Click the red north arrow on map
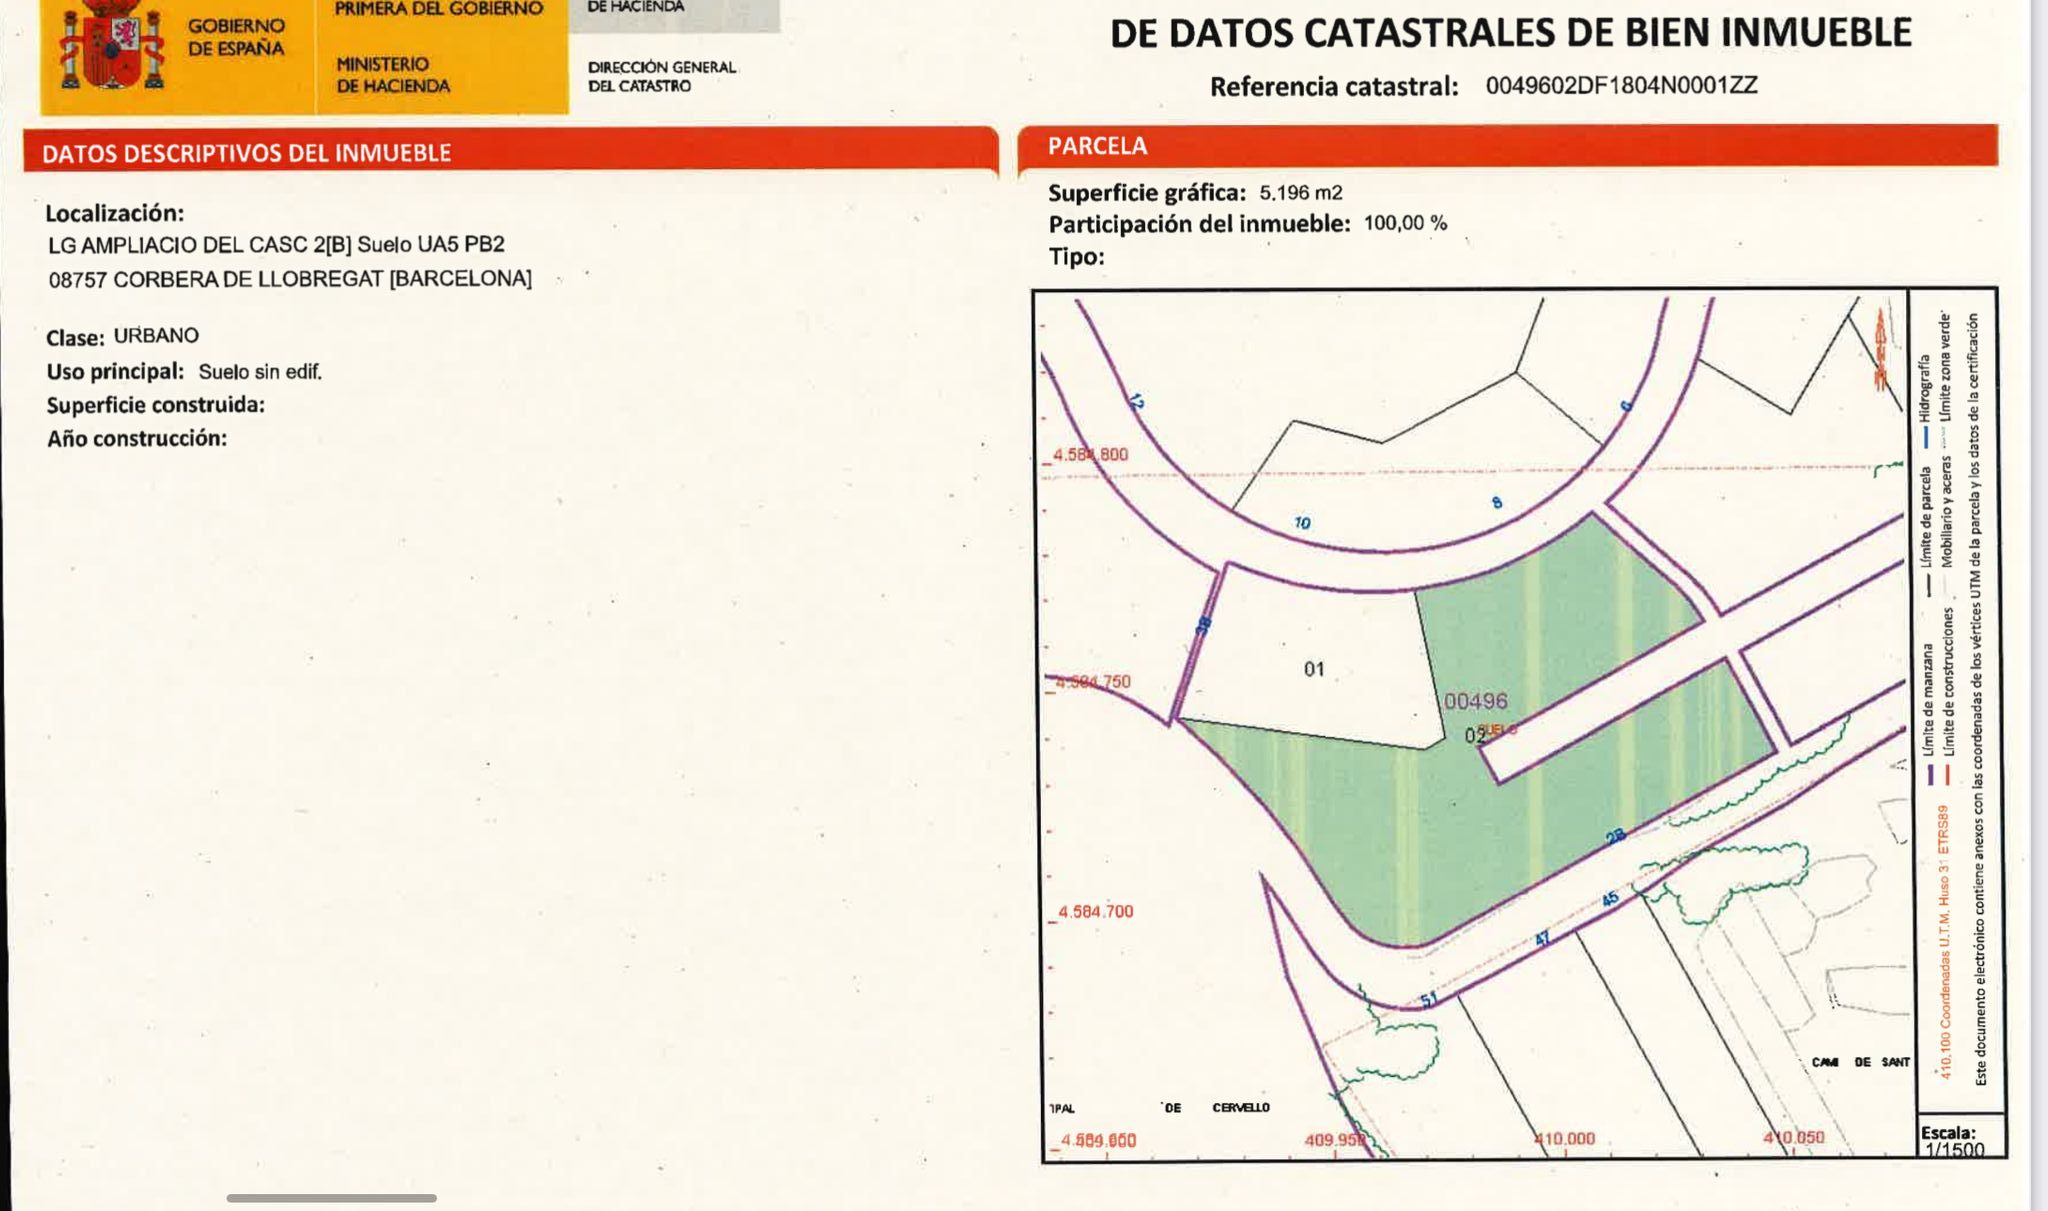The height and width of the screenshot is (1211, 2048). pyautogui.click(x=1880, y=350)
